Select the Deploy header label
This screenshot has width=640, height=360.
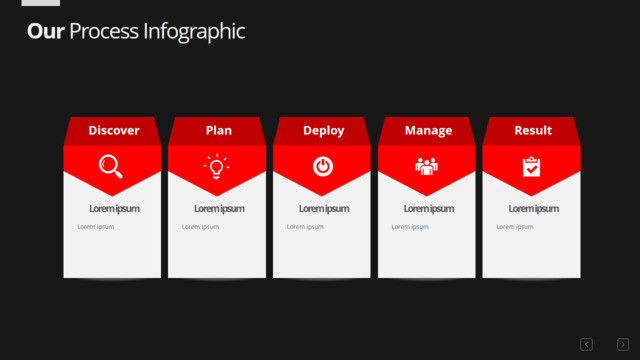click(x=324, y=131)
